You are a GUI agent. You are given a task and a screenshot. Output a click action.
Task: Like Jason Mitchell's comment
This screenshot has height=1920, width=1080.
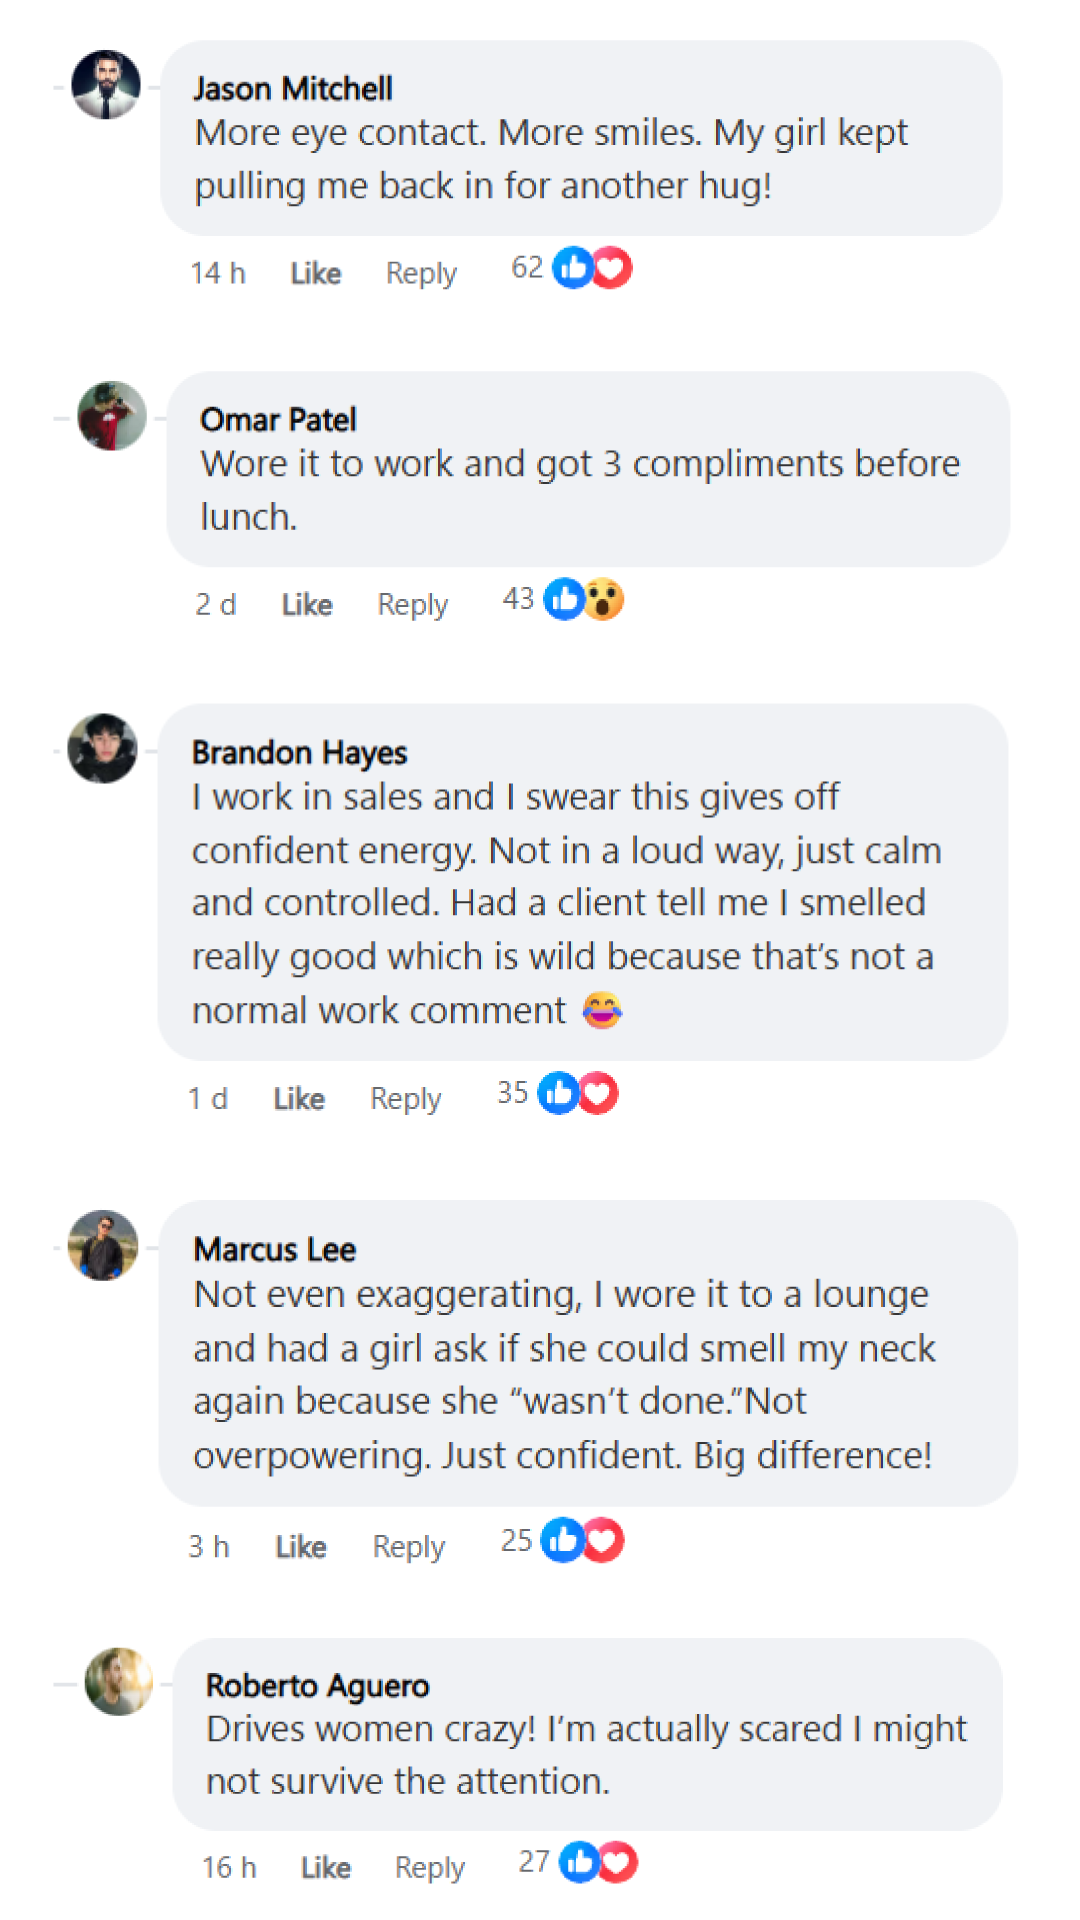[x=315, y=273]
